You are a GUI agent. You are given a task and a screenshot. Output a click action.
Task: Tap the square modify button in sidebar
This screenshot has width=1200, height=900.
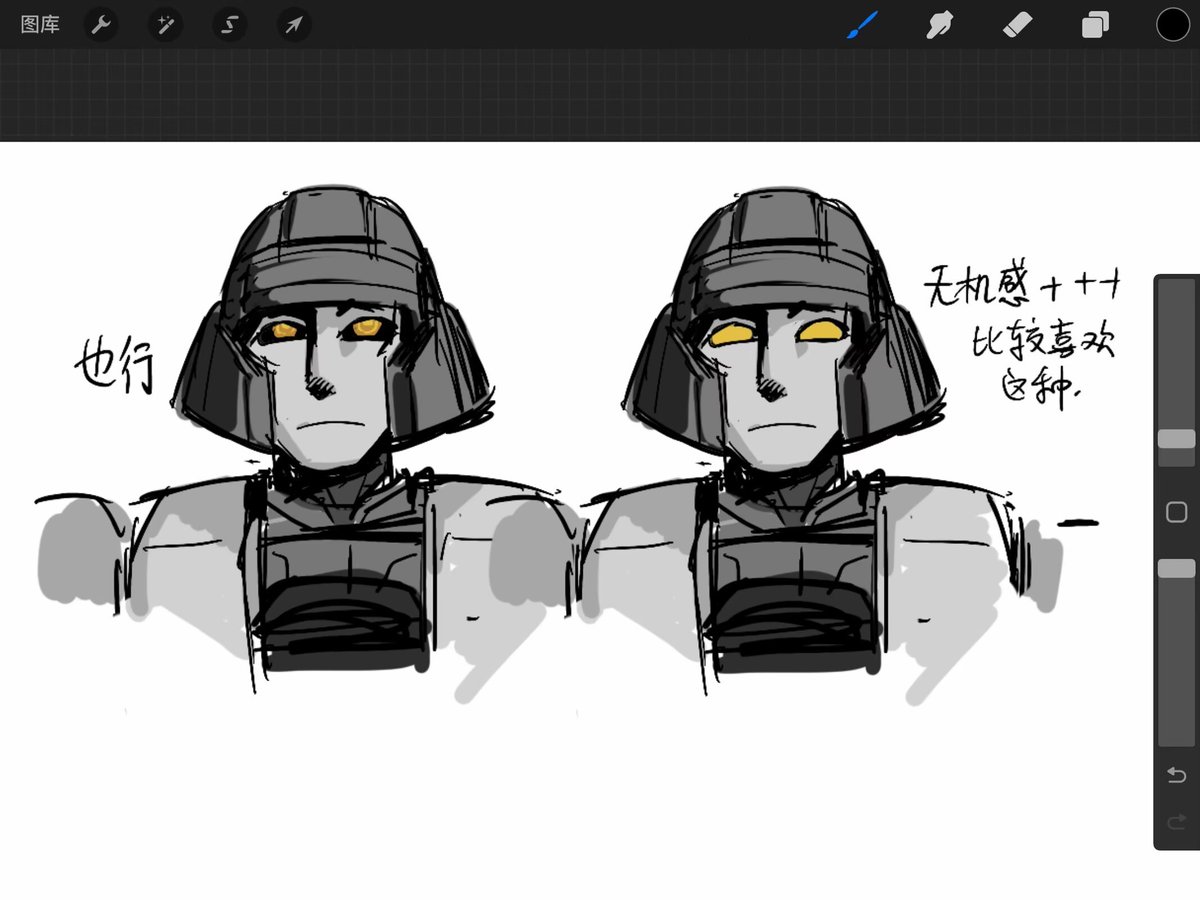1176,512
